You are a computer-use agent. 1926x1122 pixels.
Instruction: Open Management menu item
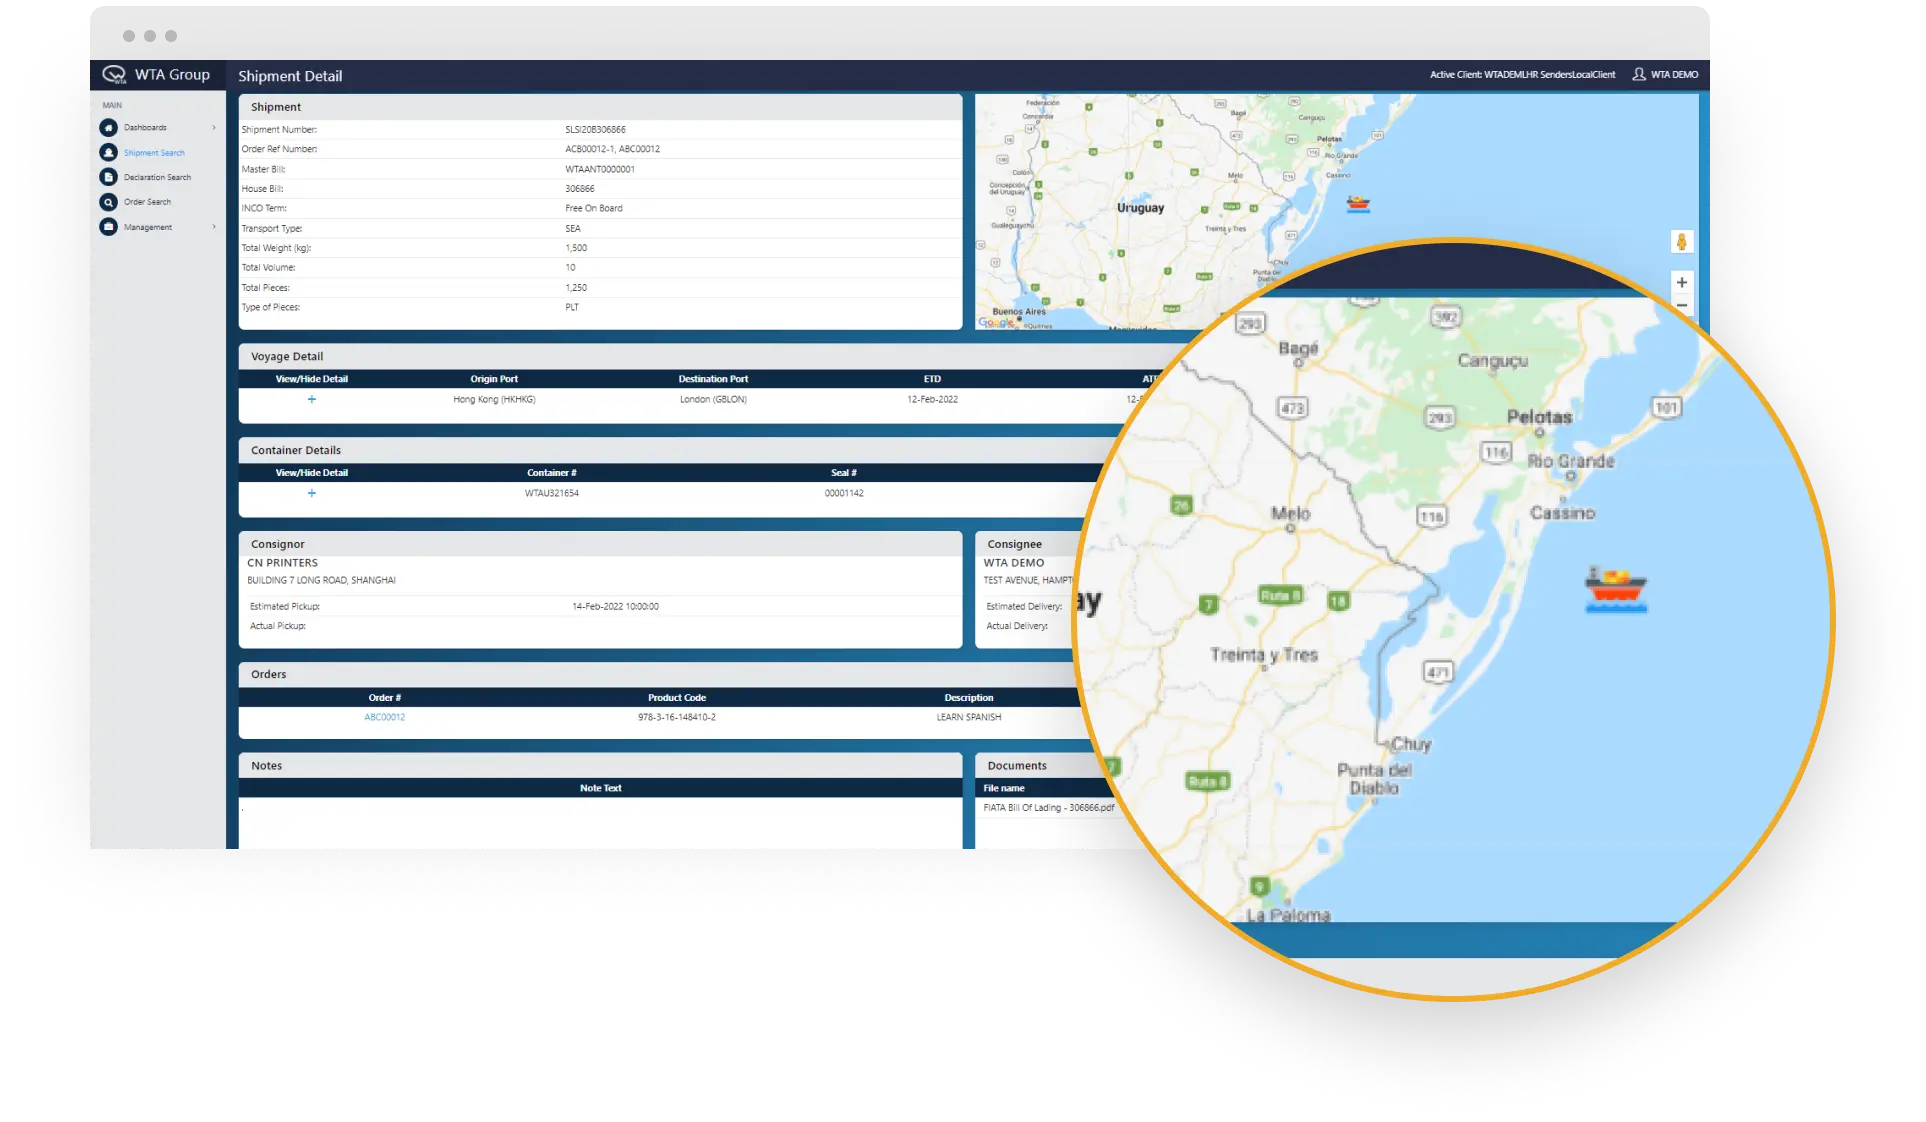[148, 227]
